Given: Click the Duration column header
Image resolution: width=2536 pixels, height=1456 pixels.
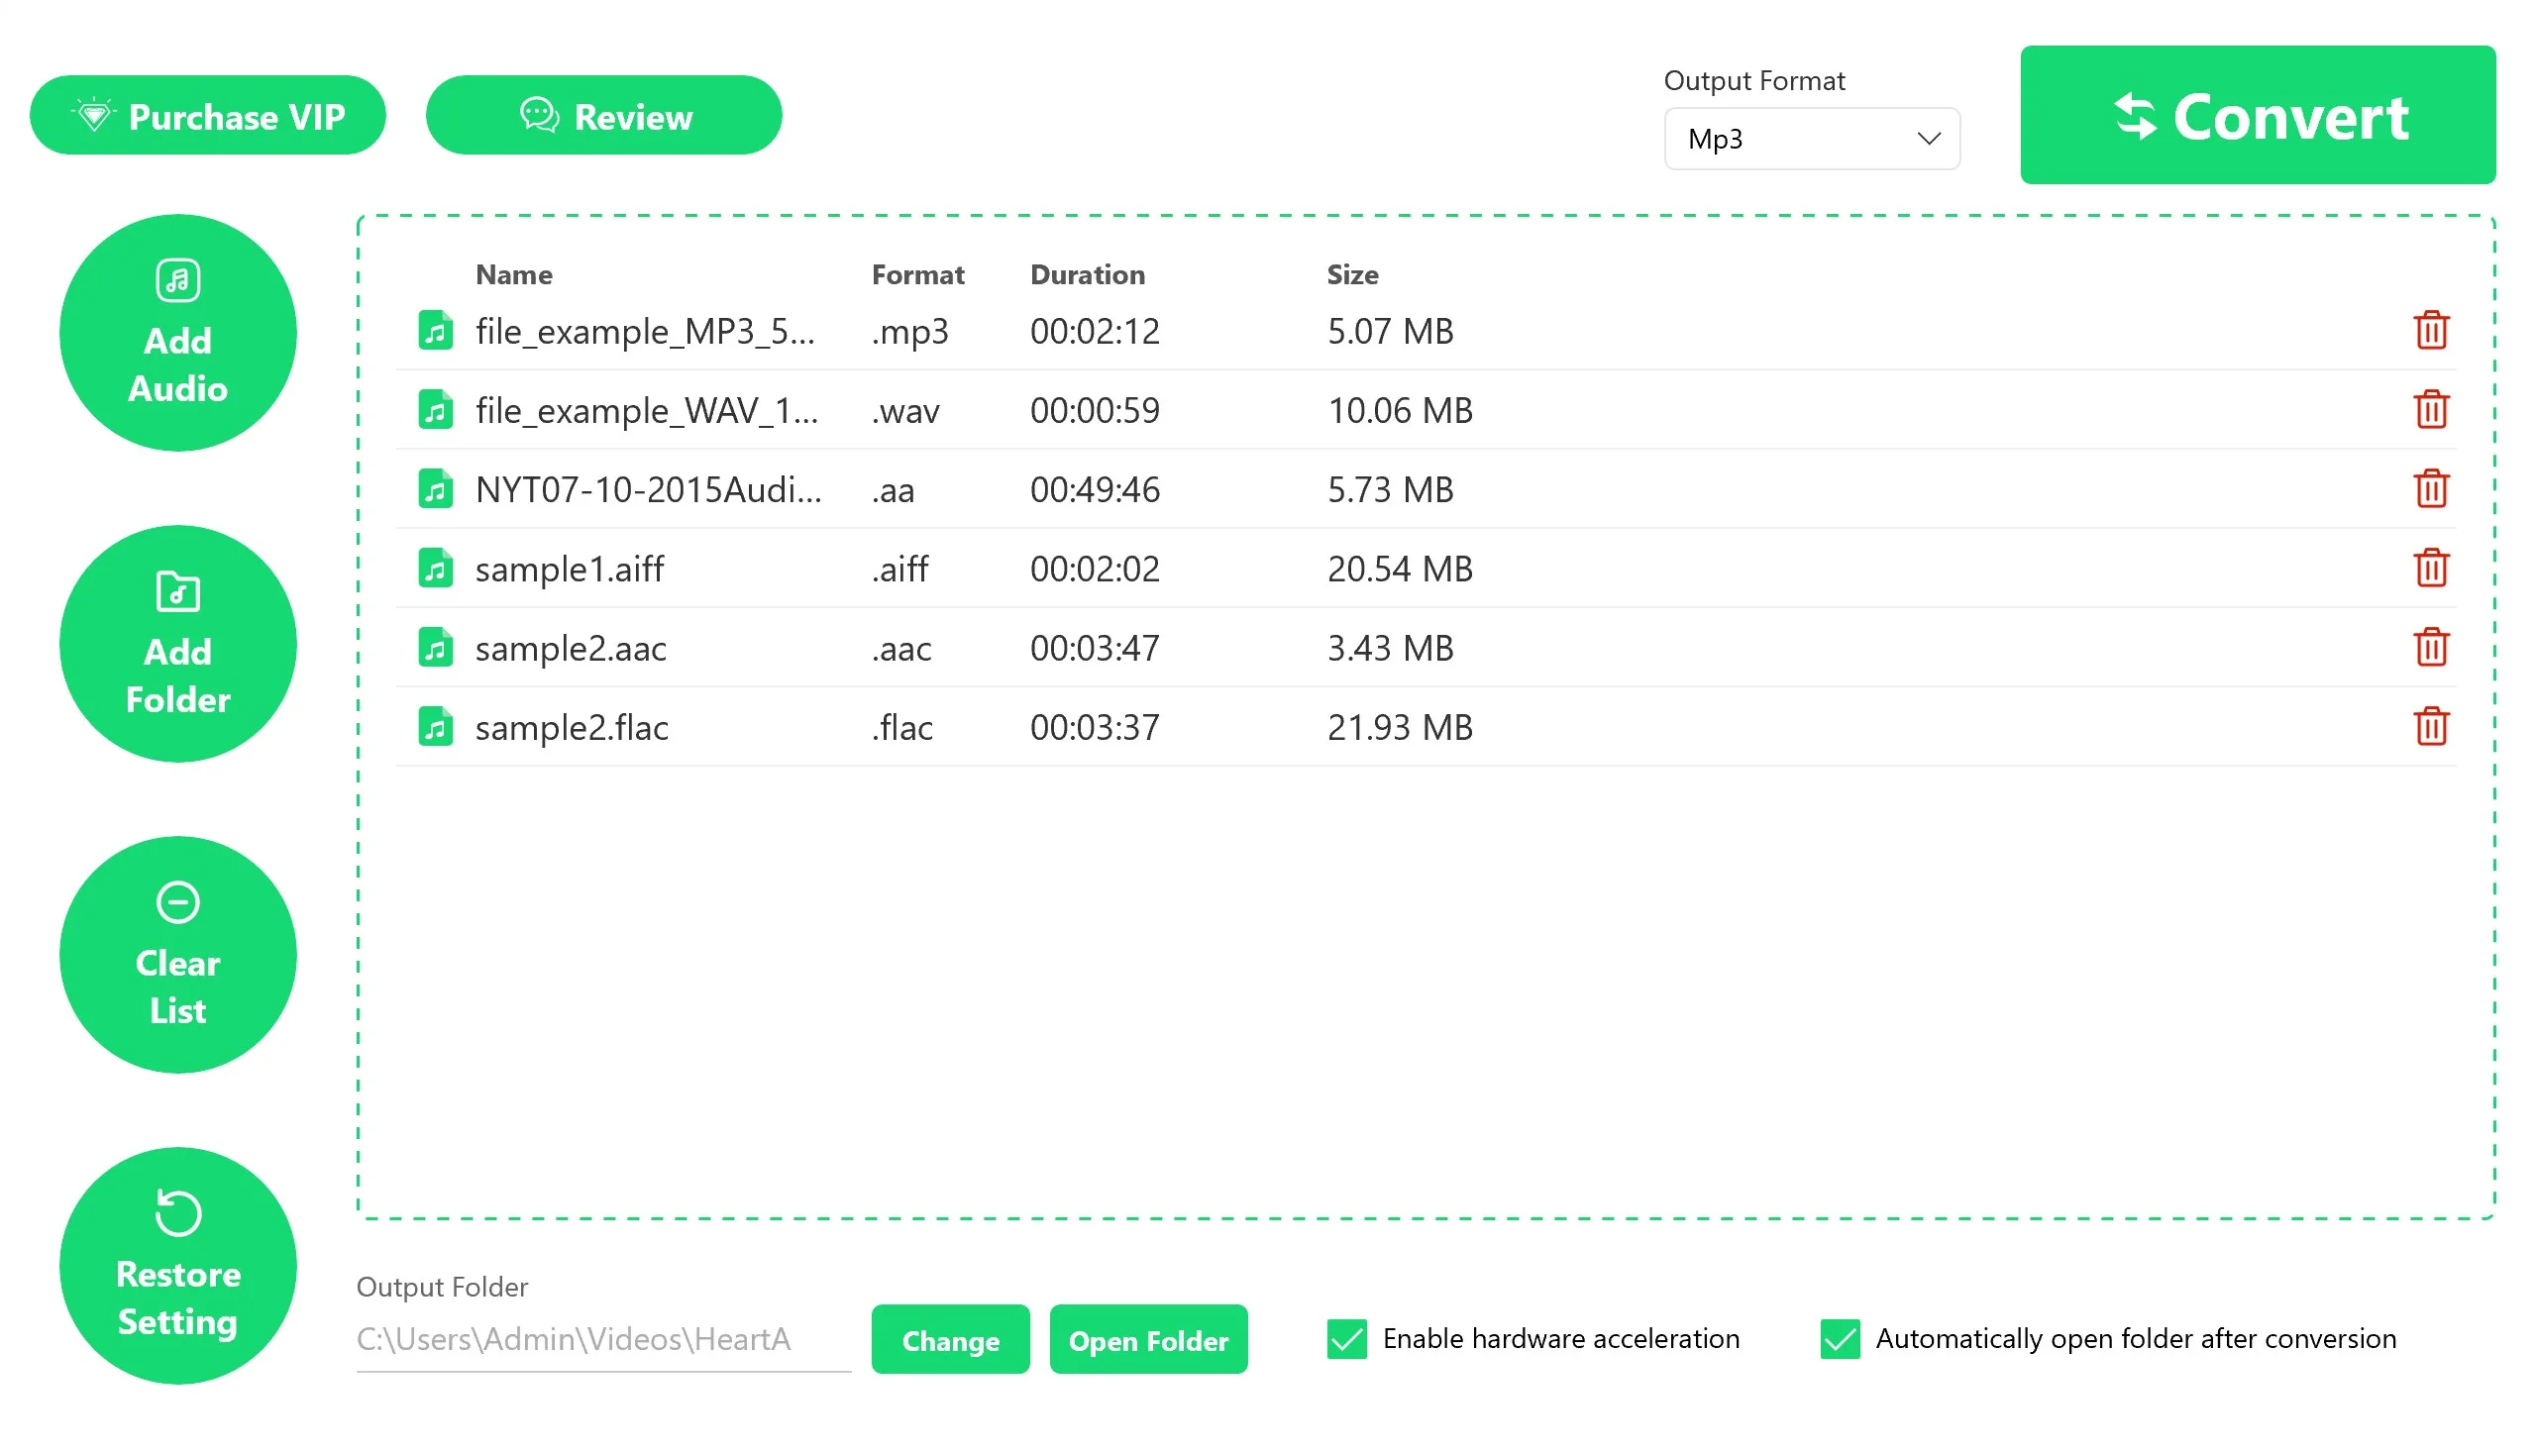Looking at the screenshot, I should pos(1088,274).
